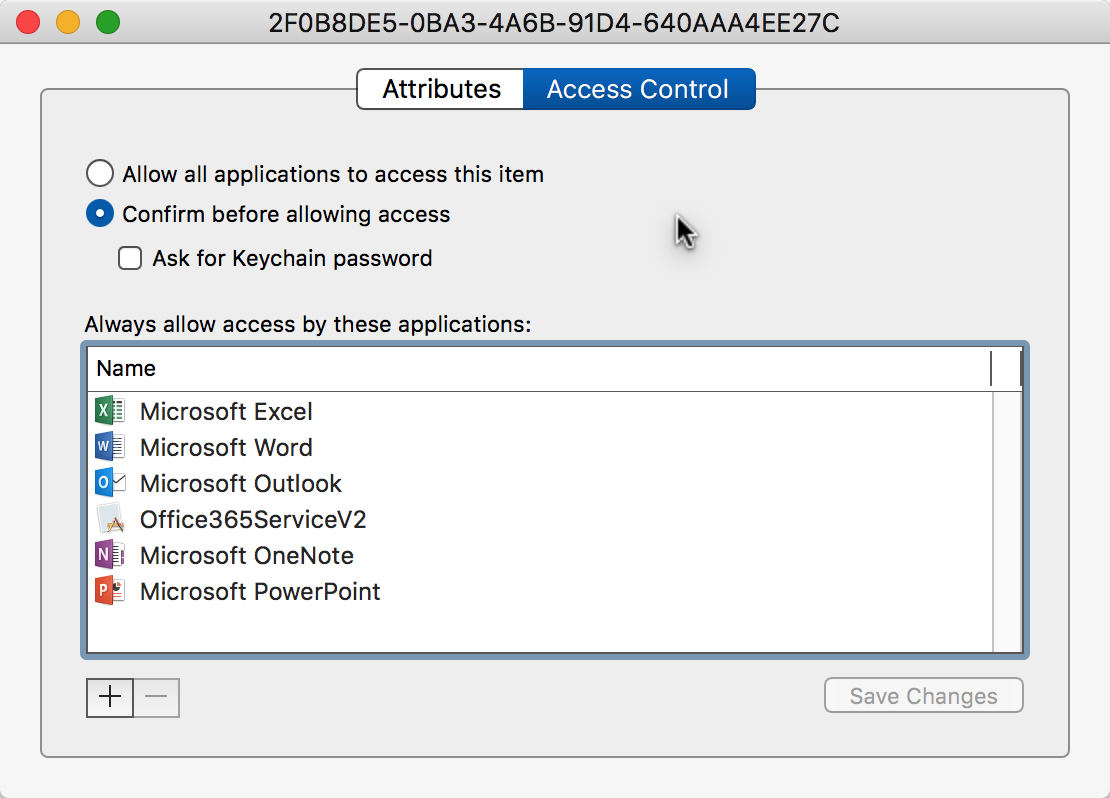The height and width of the screenshot is (798, 1110).
Task: Click the Microsoft PowerPoint icon
Action: tap(109, 591)
